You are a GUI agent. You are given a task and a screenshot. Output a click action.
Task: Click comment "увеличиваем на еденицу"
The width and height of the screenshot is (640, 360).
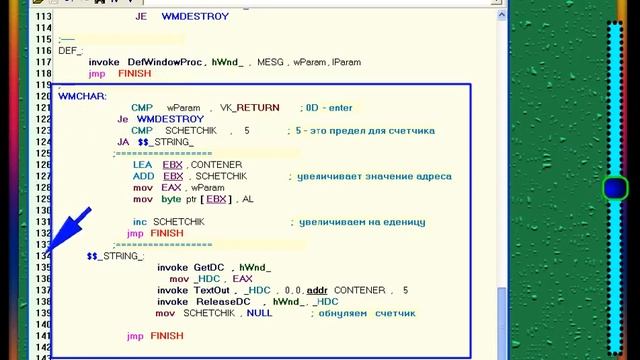click(362, 222)
